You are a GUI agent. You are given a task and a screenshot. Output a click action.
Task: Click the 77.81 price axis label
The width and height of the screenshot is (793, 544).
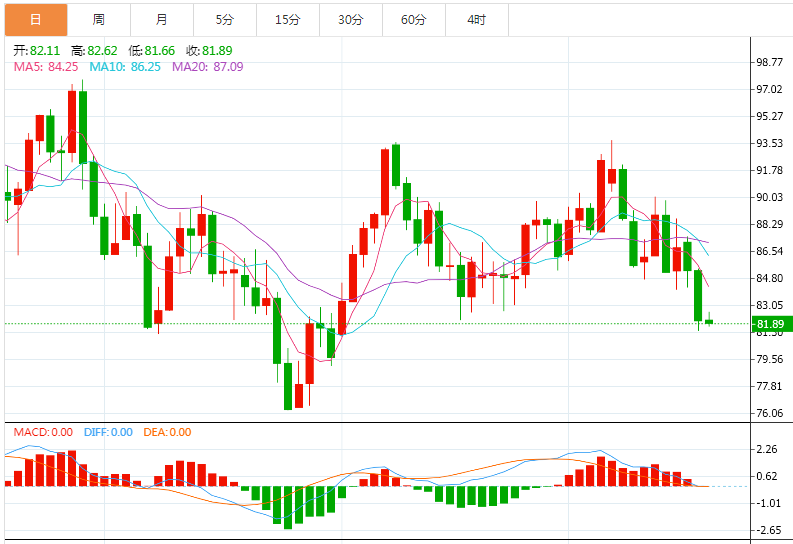769,386
